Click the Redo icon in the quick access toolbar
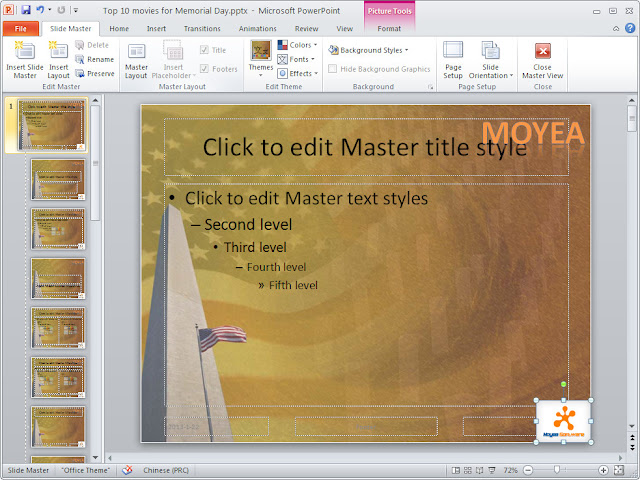The width and height of the screenshot is (640, 480). pos(61,10)
